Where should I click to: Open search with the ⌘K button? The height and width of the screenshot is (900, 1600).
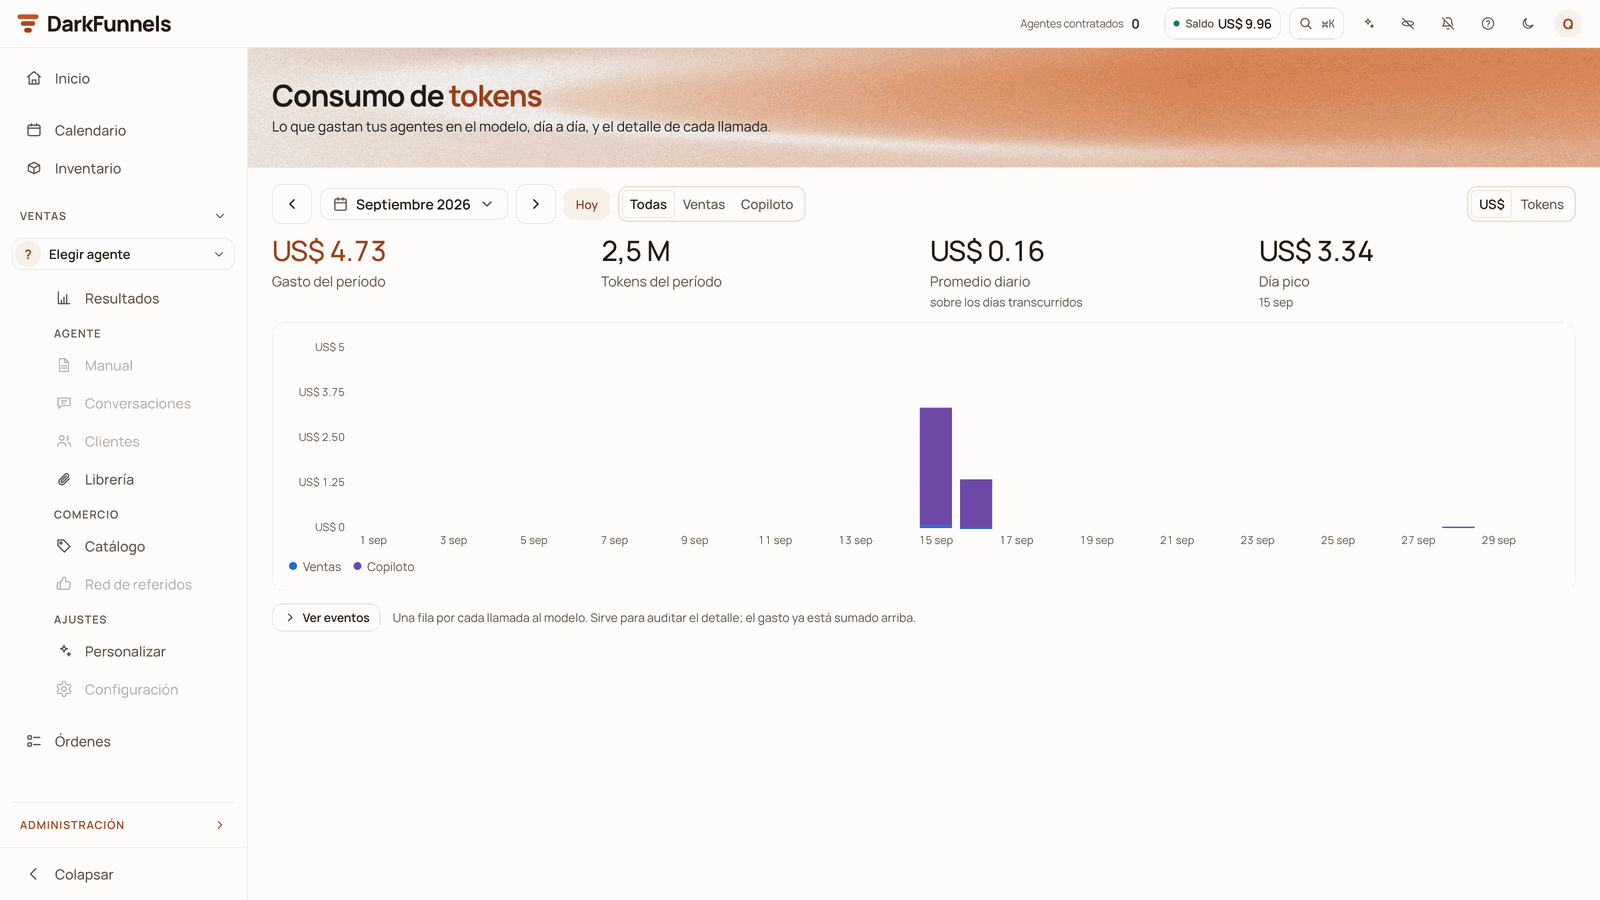[1316, 24]
